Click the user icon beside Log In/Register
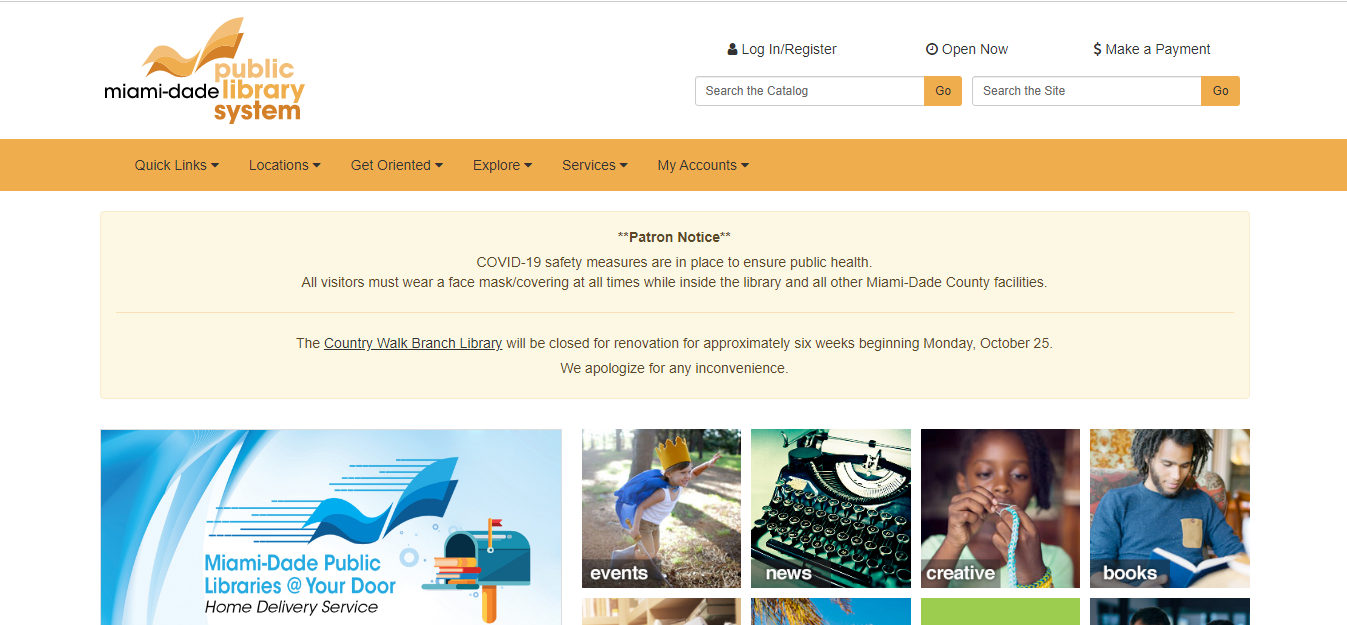This screenshot has width=1347, height=625. click(732, 49)
